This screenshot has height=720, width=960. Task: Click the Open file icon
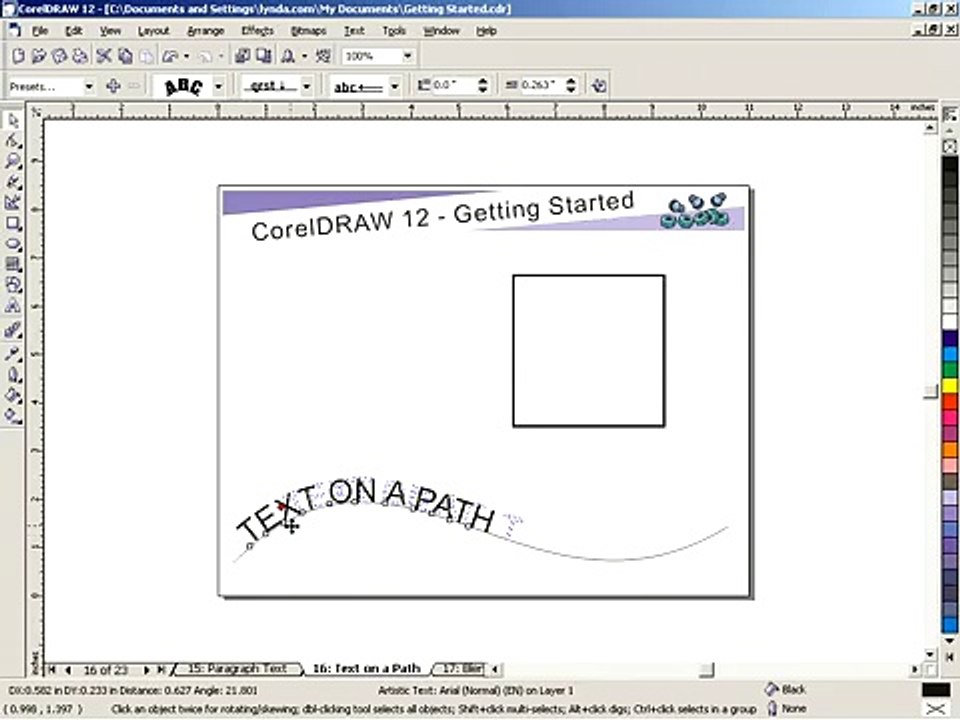tap(39, 56)
